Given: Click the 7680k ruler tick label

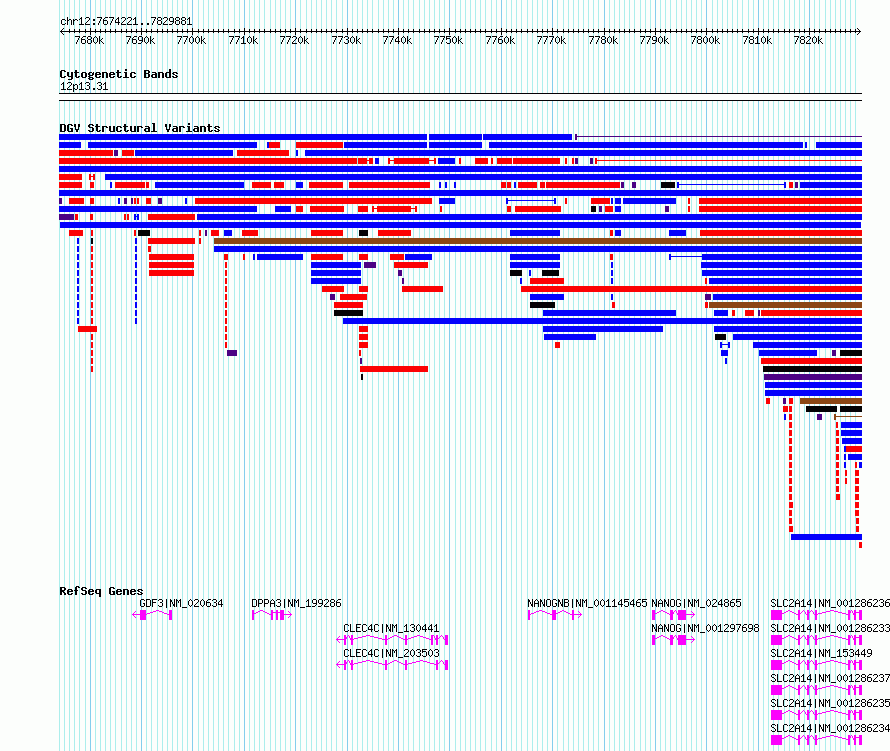Looking at the screenshot, I should (x=89, y=40).
